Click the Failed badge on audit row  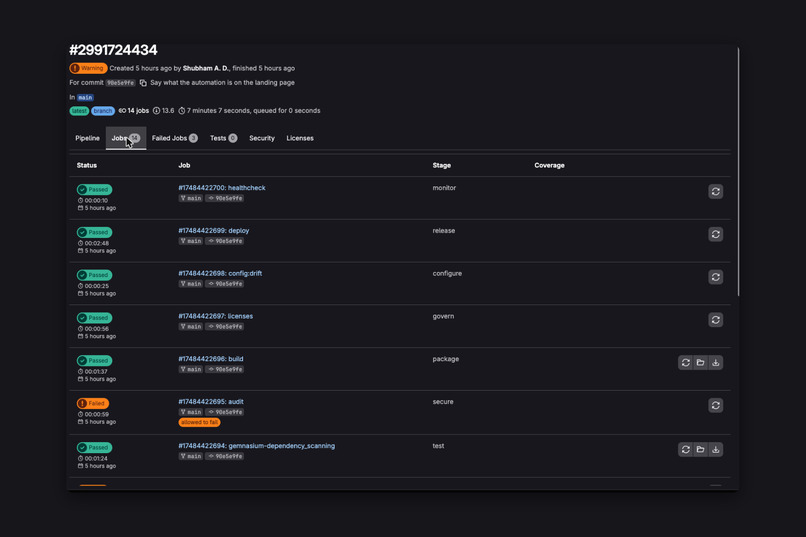pos(93,403)
